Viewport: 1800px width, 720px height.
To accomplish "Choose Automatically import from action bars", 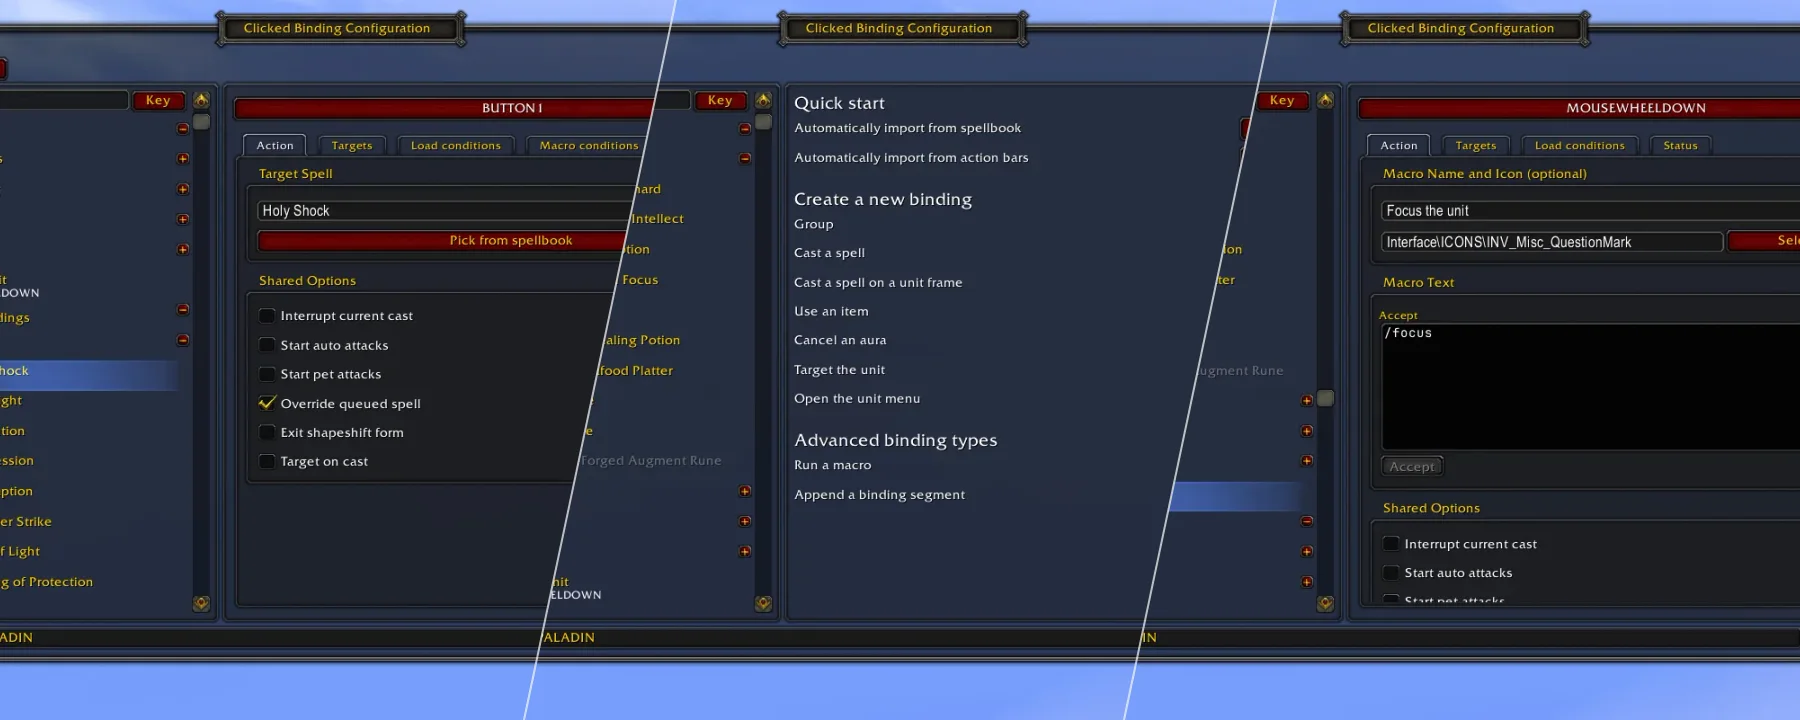I will 911,158.
